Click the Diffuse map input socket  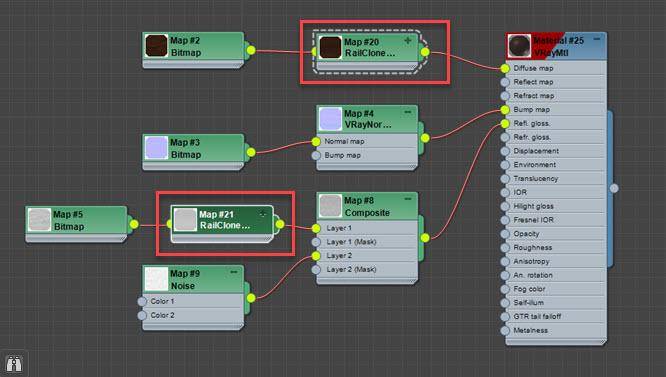pyautogui.click(x=505, y=68)
